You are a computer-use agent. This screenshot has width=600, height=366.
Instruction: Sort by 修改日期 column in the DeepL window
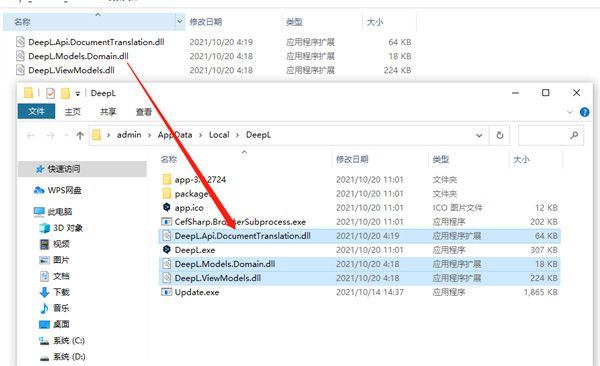coord(352,159)
